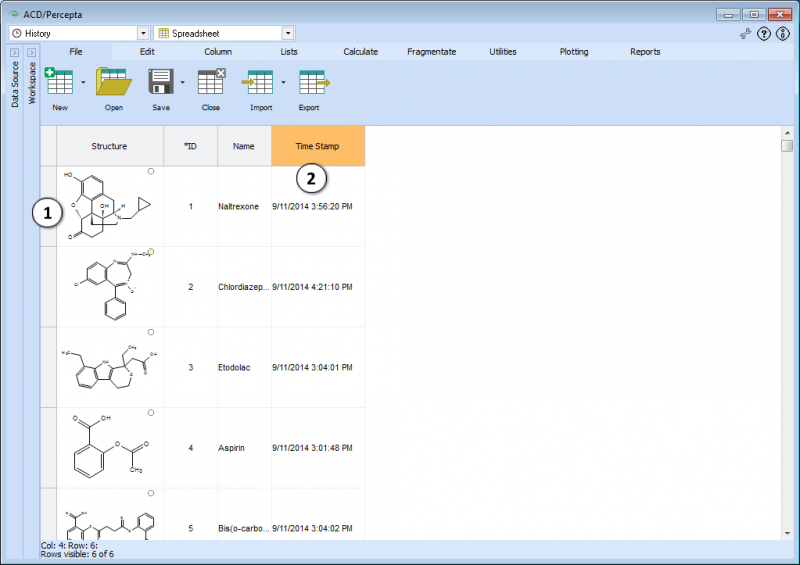Expand the Spreadsheet view dropdown
Screen dimensions: 800x565
point(288,33)
